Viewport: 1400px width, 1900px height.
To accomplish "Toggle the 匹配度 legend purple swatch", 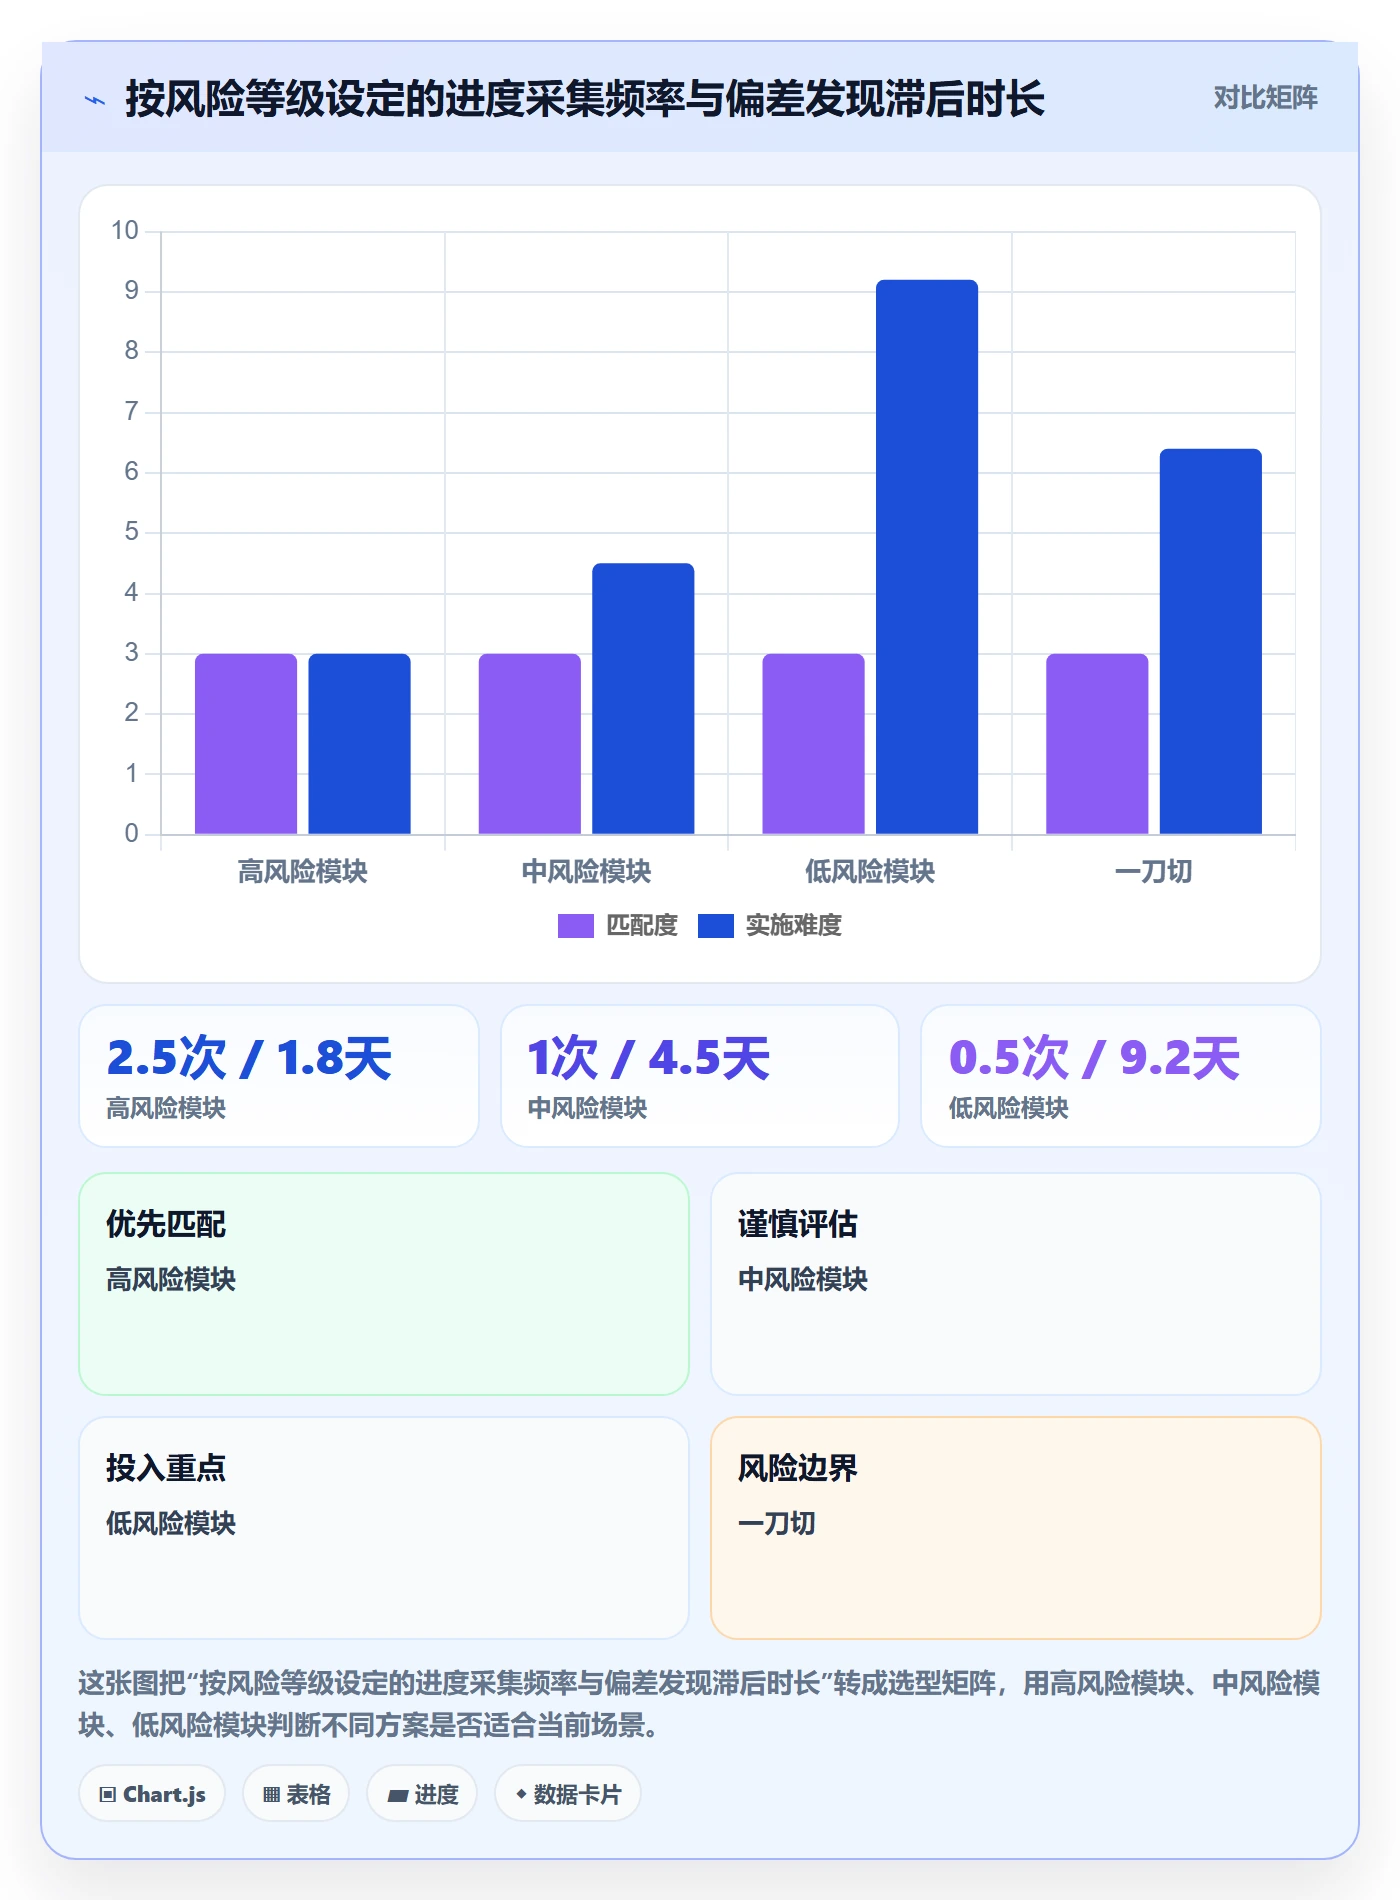I will click(576, 926).
